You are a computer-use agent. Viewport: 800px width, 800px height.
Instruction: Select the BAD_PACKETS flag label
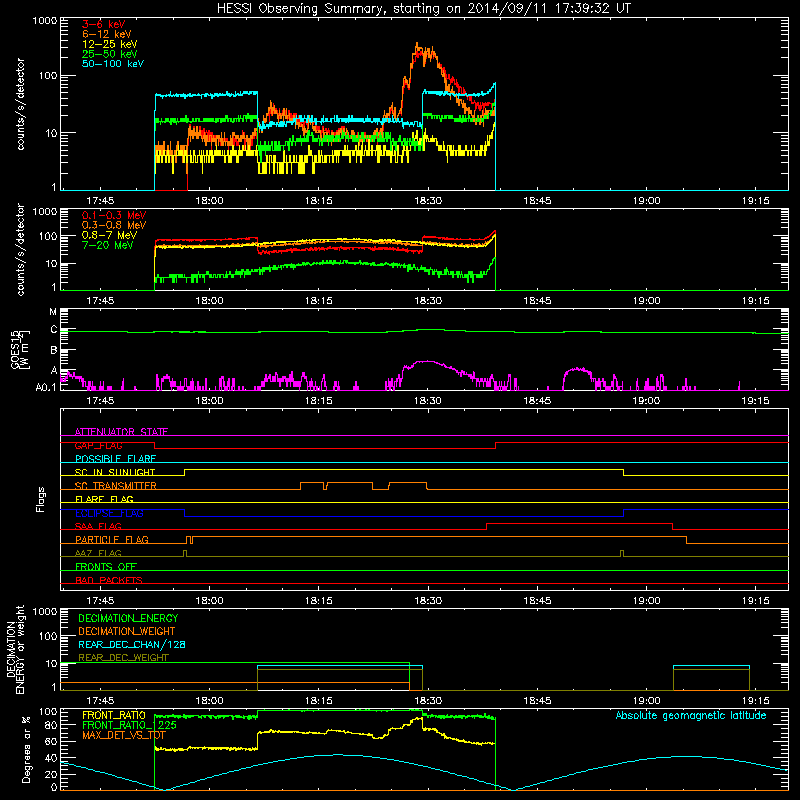109,580
